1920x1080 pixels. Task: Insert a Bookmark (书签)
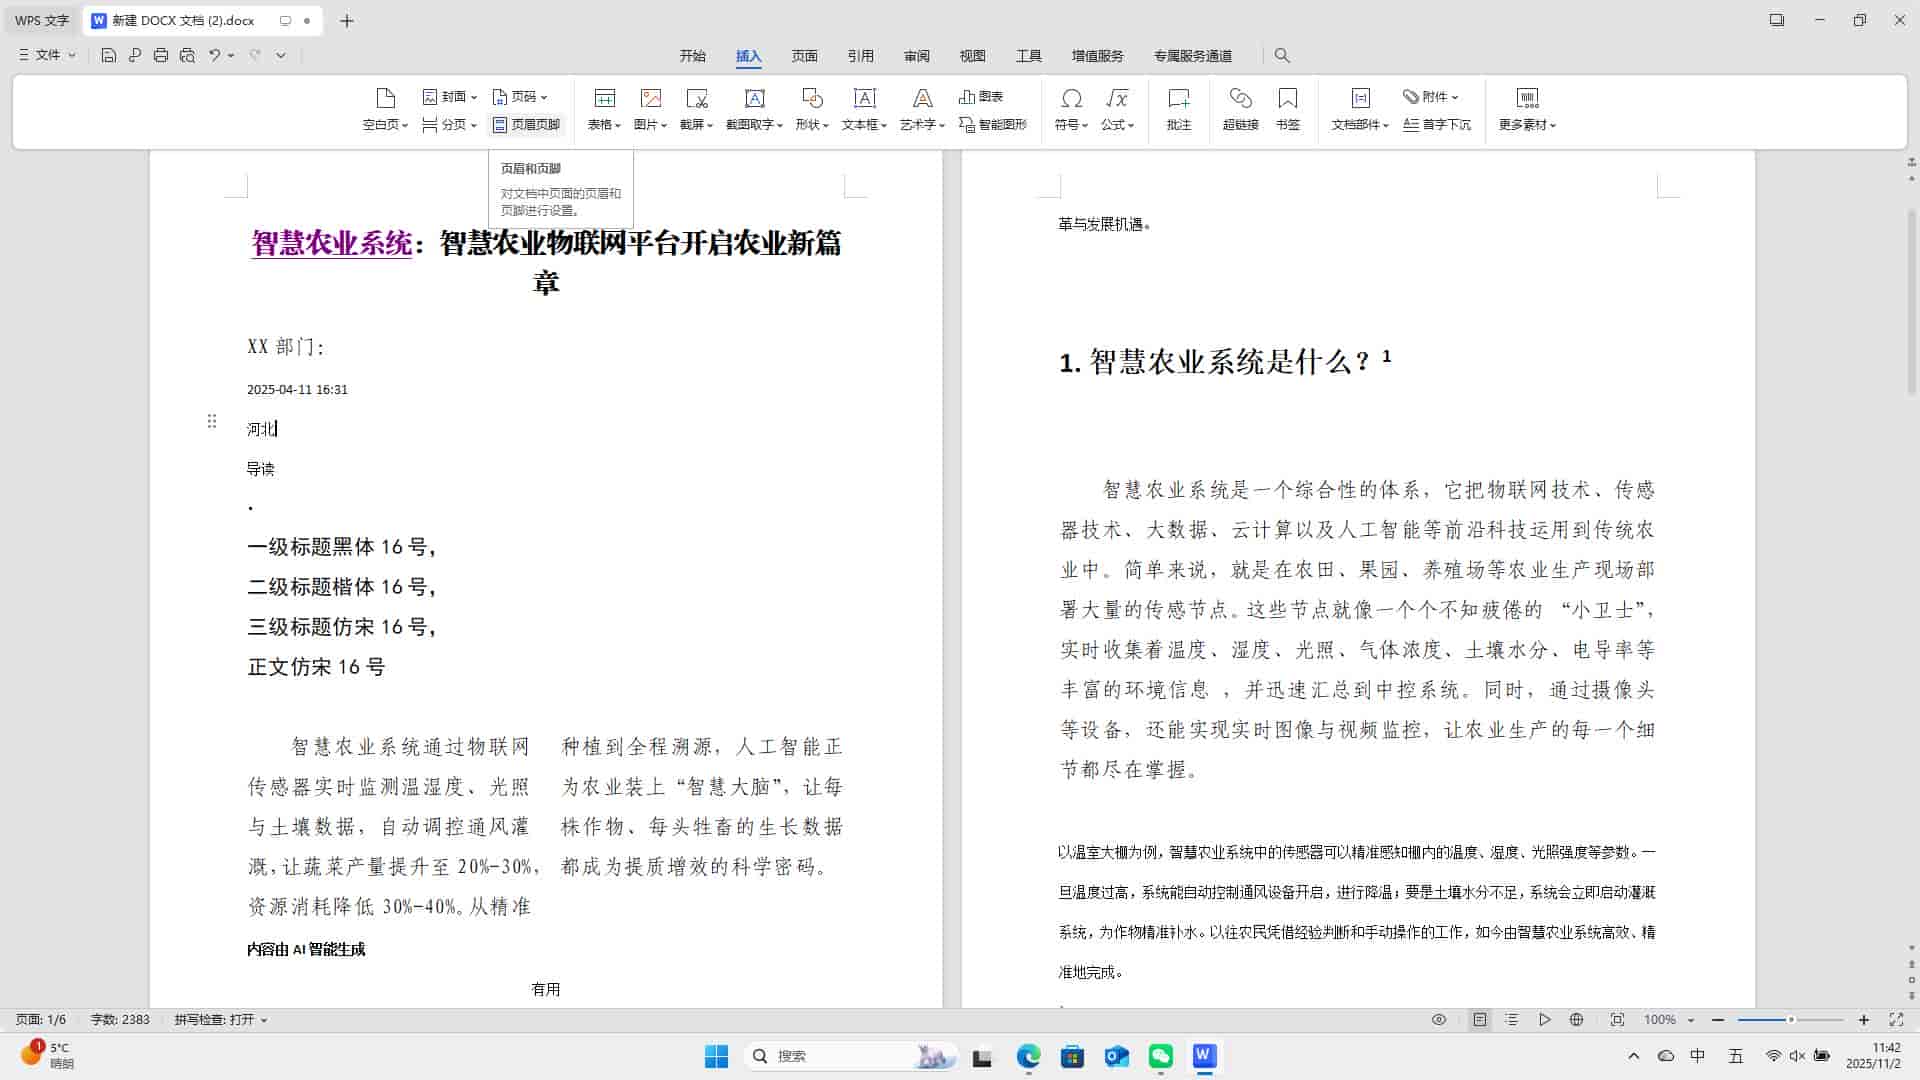pos(1288,109)
